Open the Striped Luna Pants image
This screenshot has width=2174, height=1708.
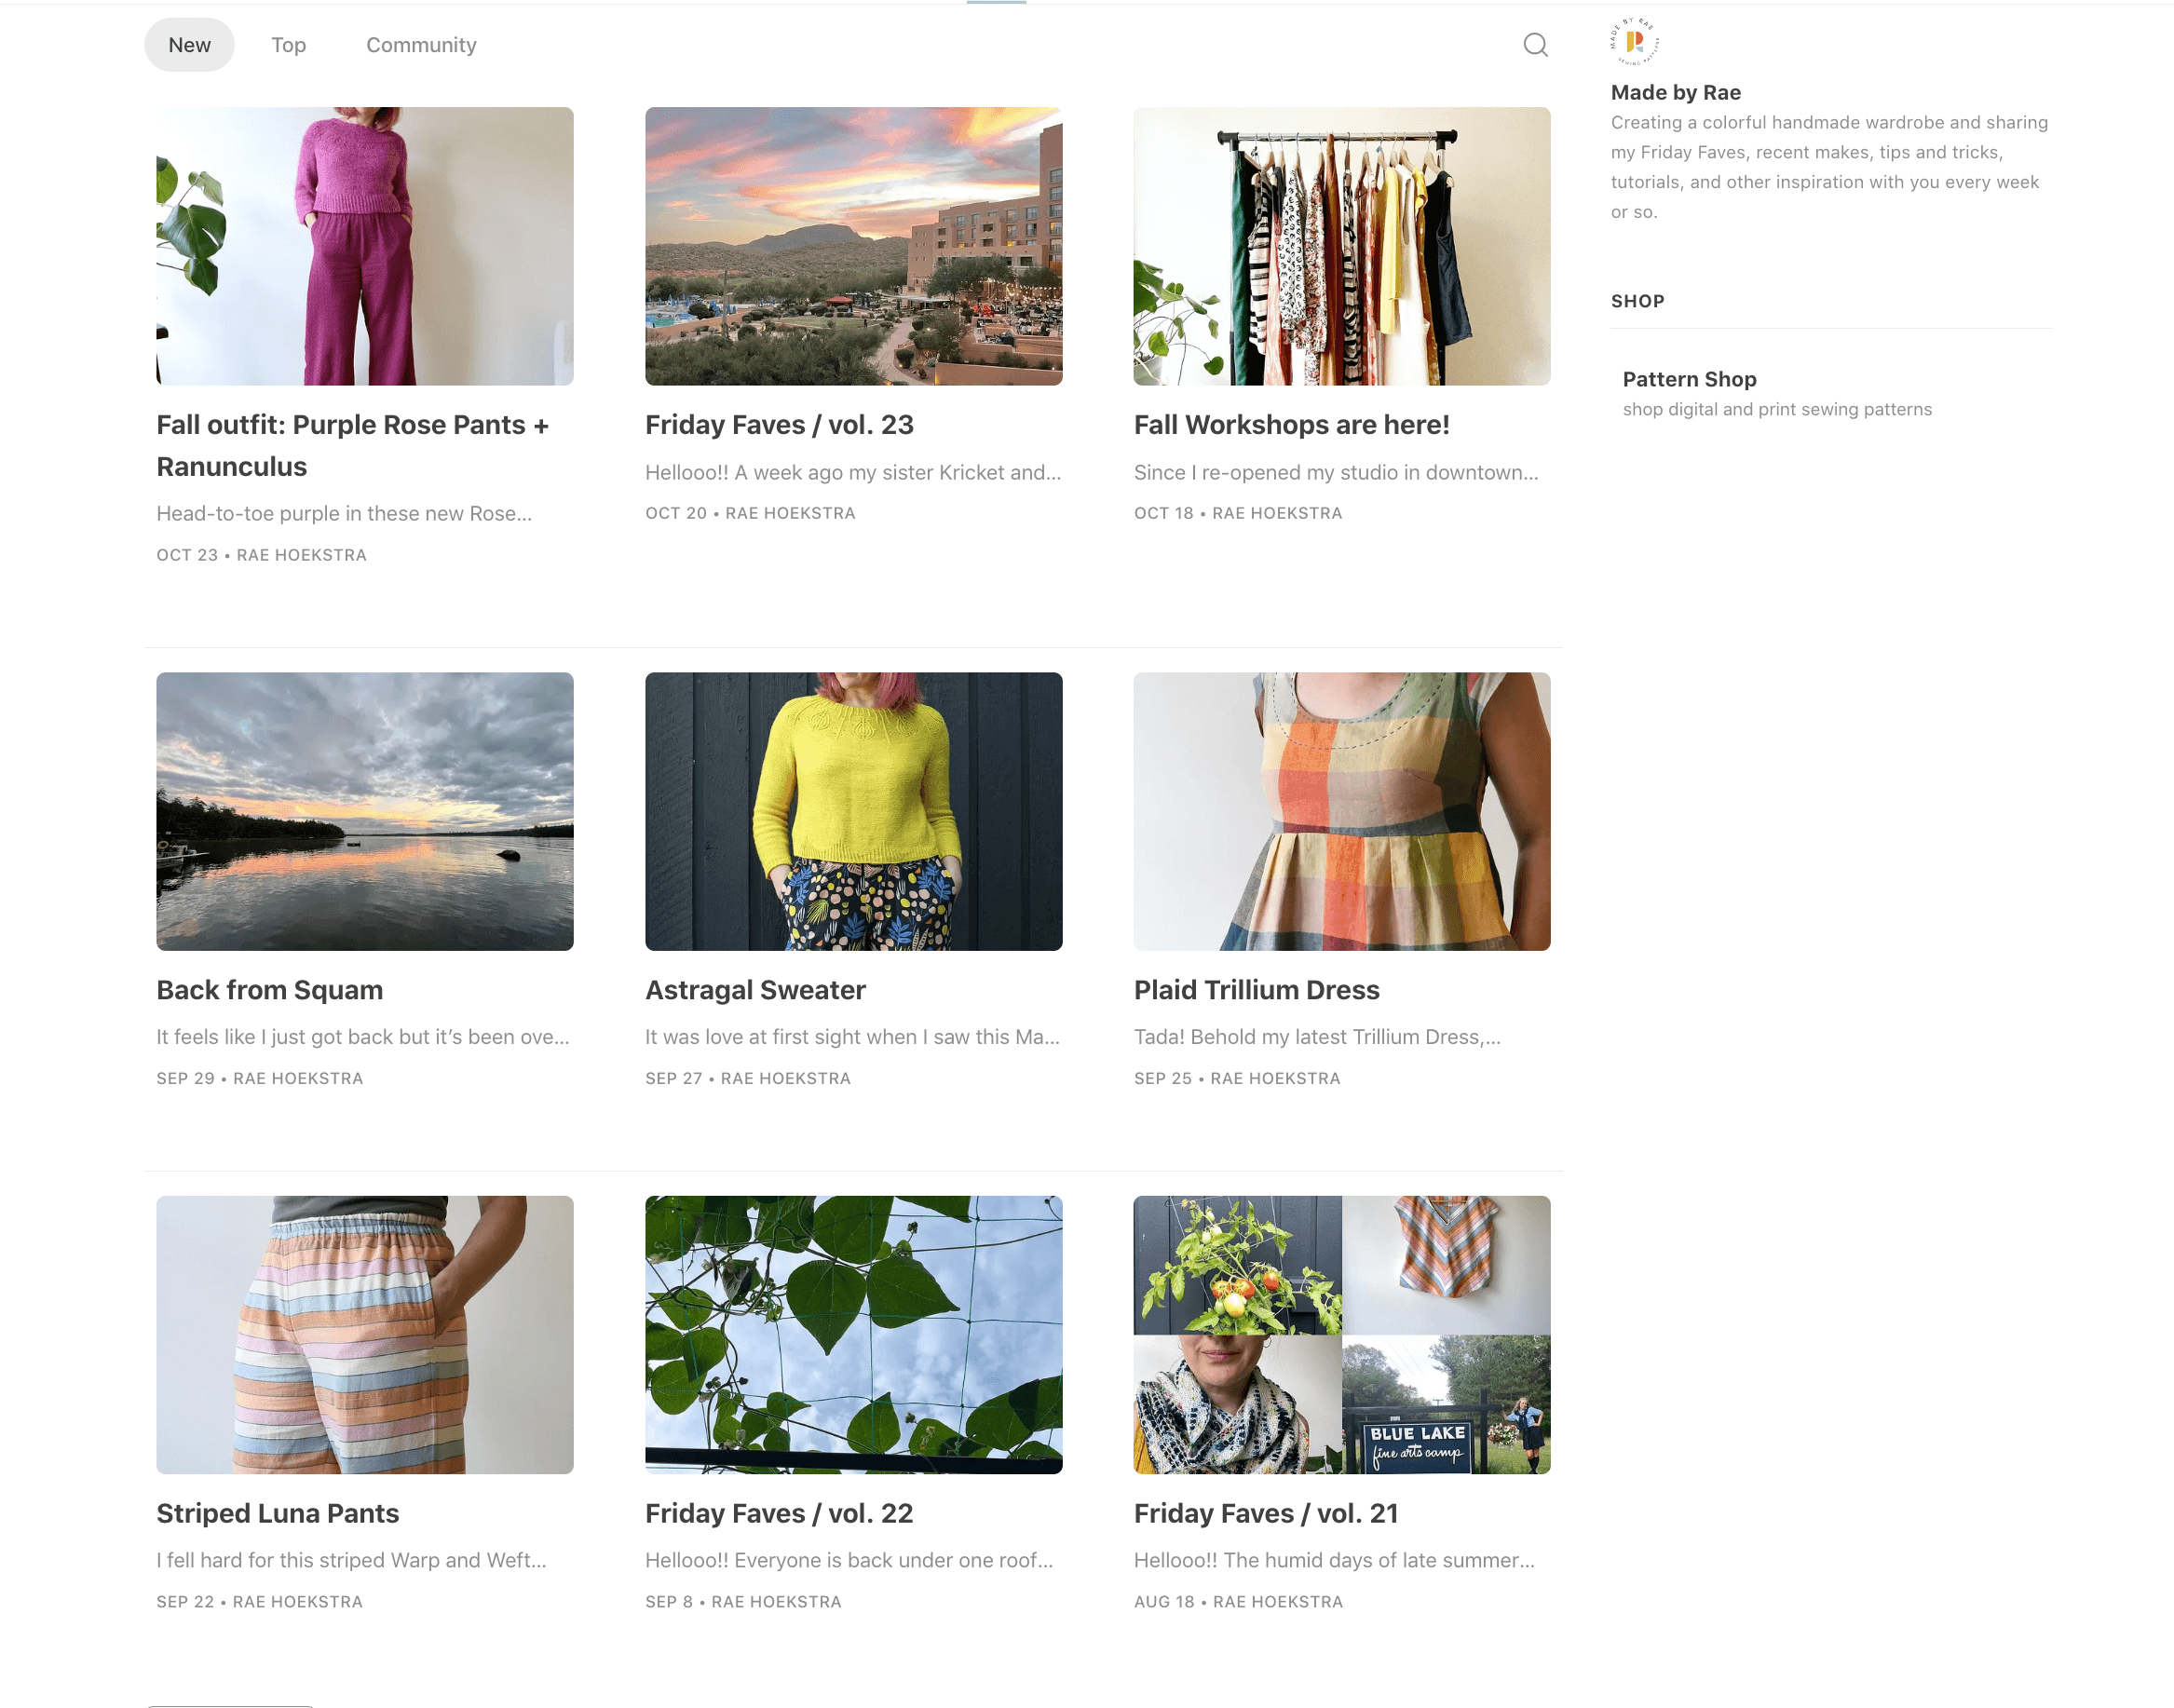pos(365,1334)
